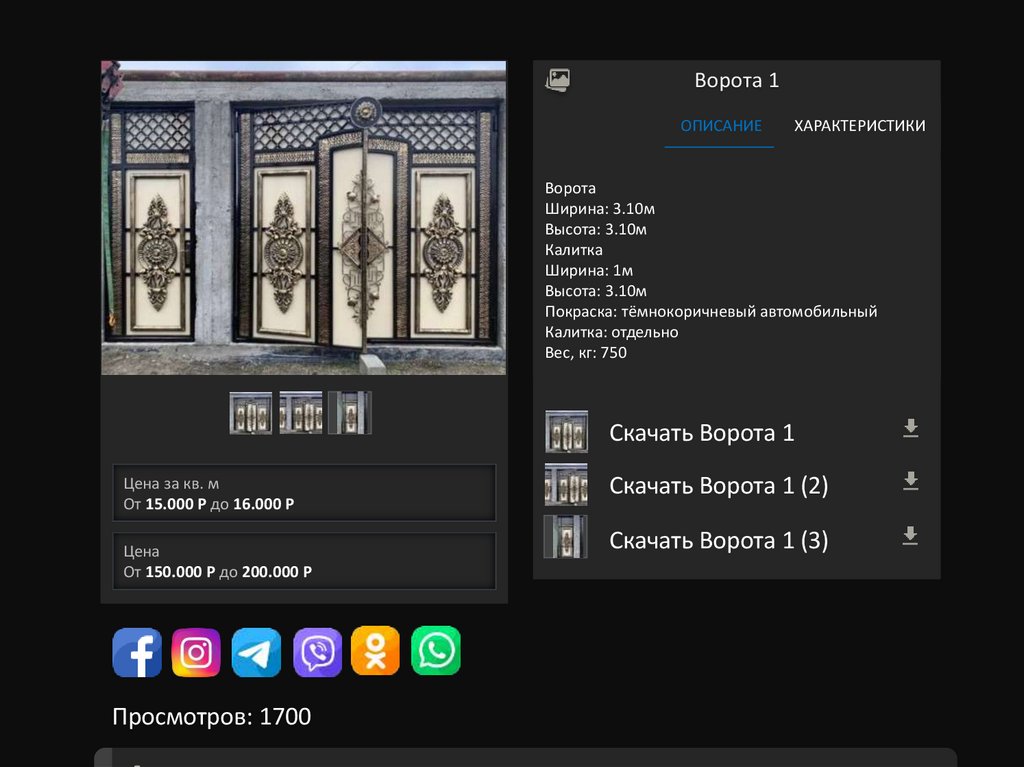Viewport: 1024px width, 767px height.
Task: Click the Instagram icon
Action: [x=196, y=653]
